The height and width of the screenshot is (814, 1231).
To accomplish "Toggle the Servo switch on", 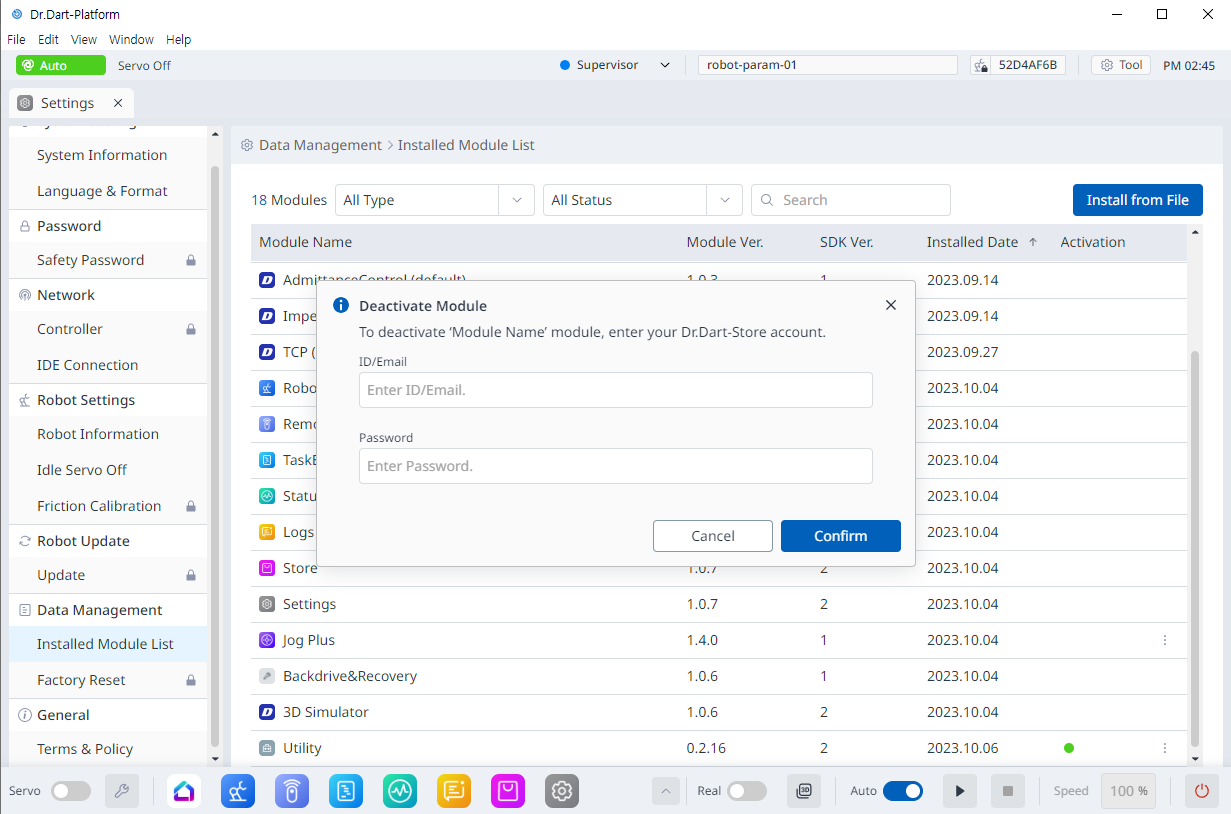I will pyautogui.click(x=71, y=791).
